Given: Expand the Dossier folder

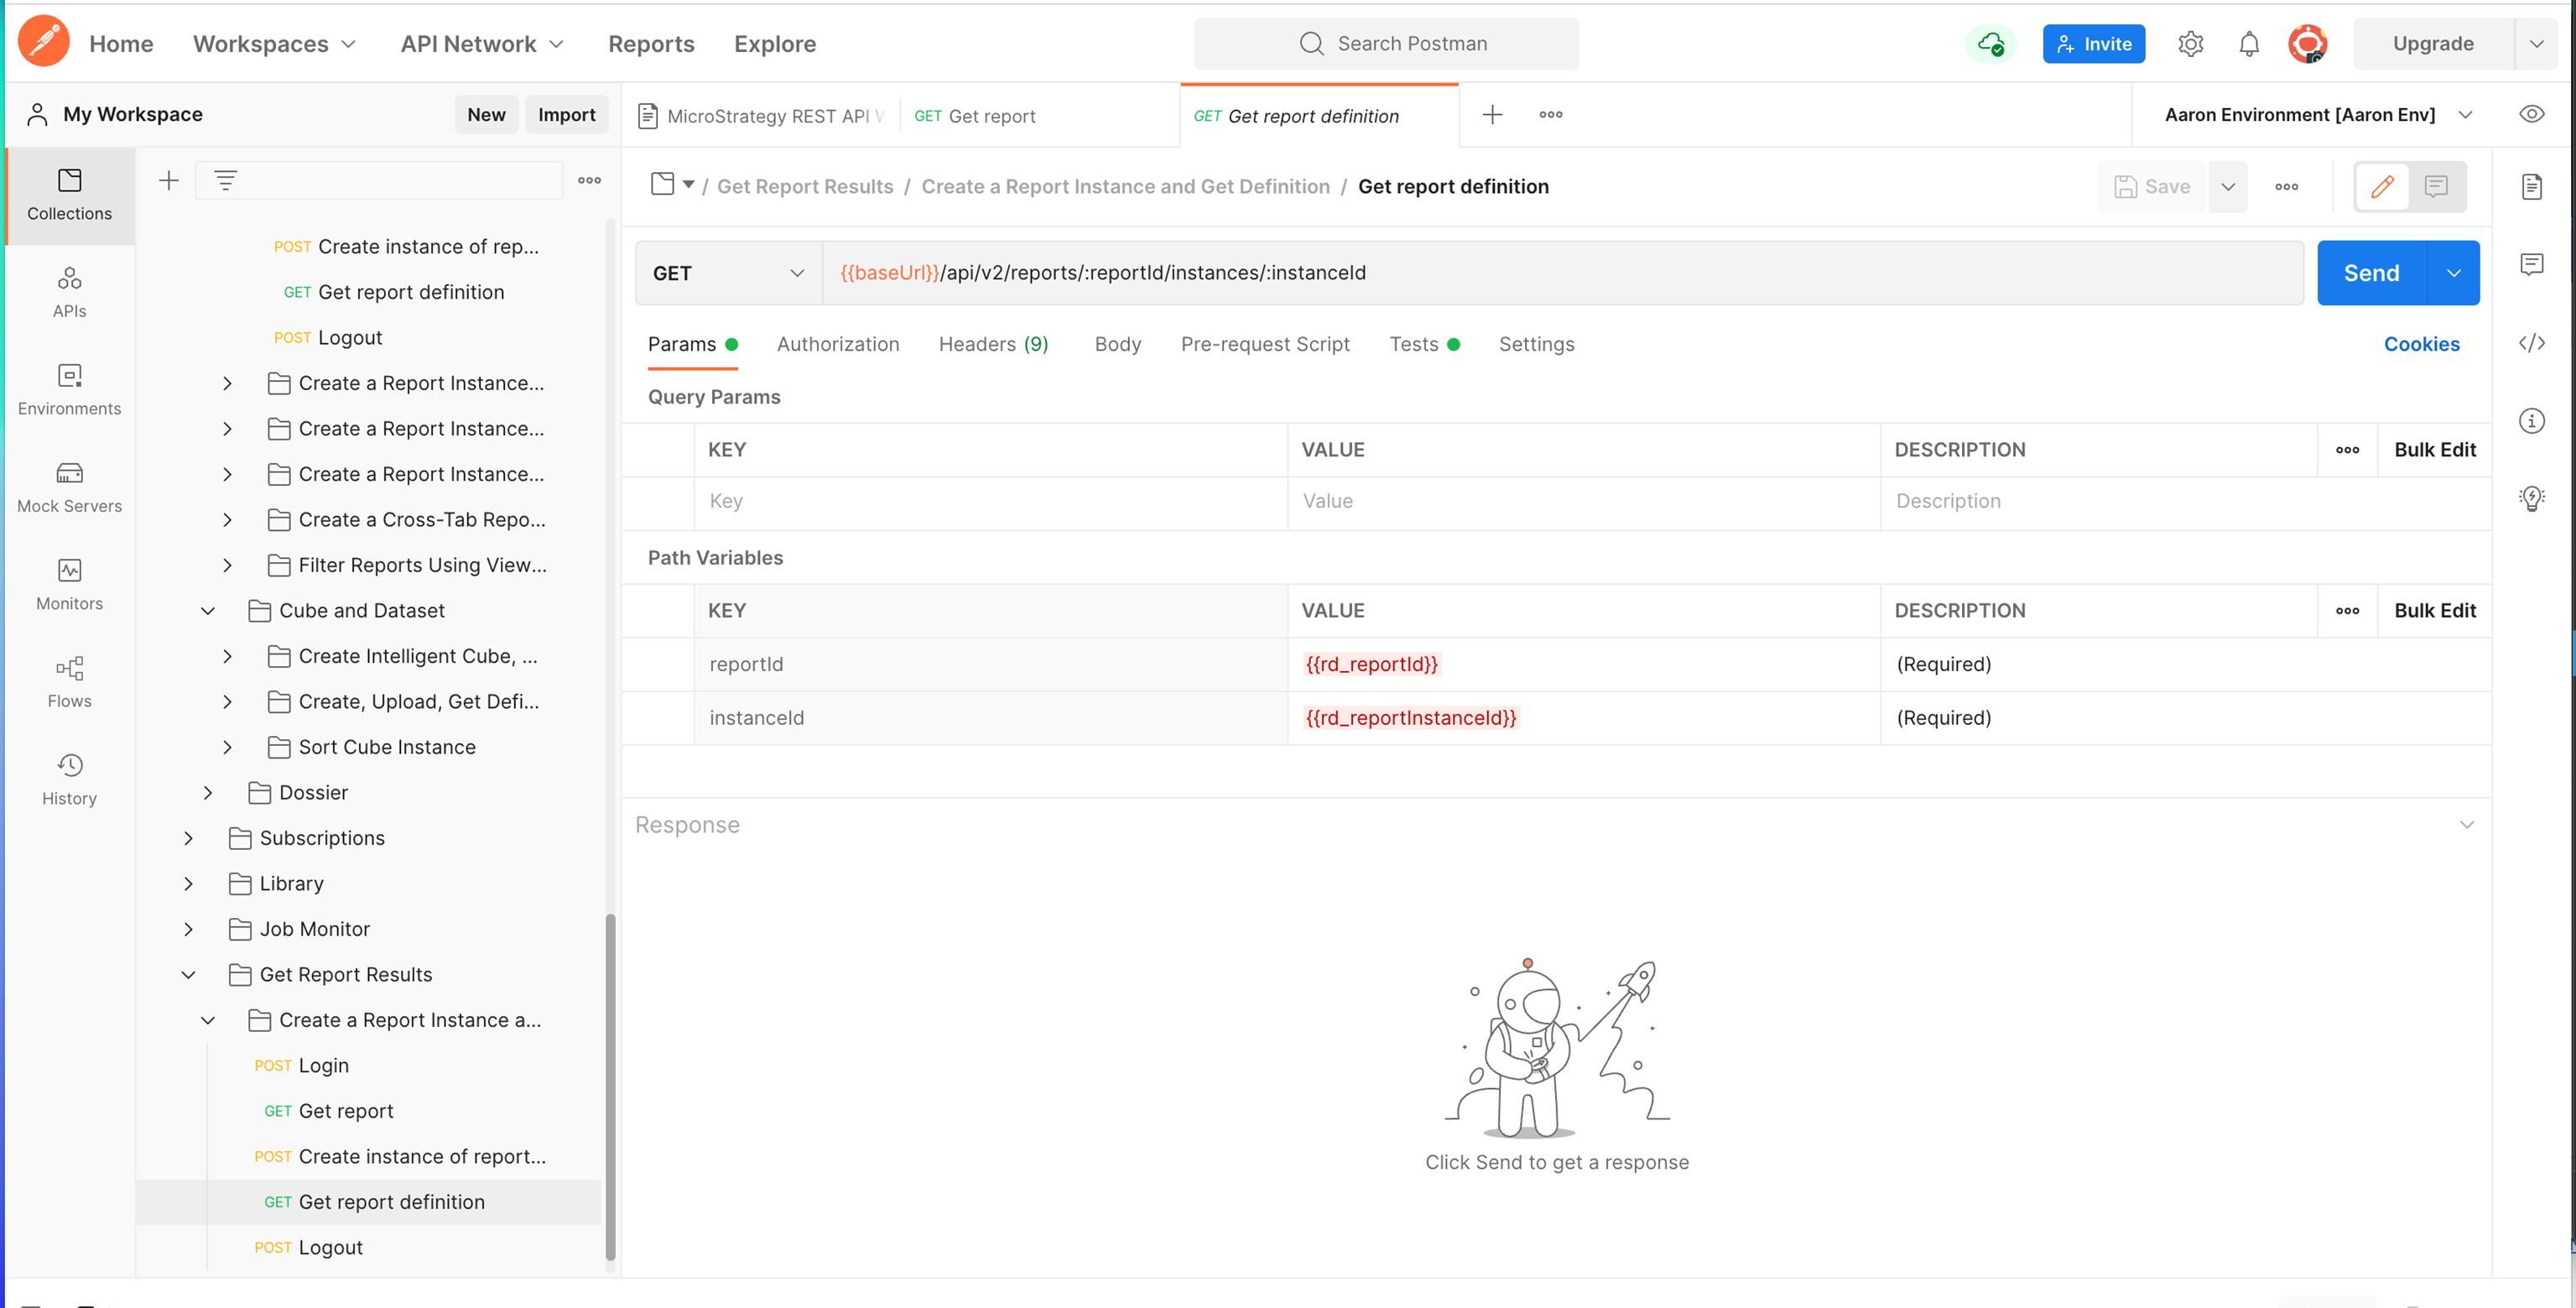Looking at the screenshot, I should pyautogui.click(x=207, y=792).
